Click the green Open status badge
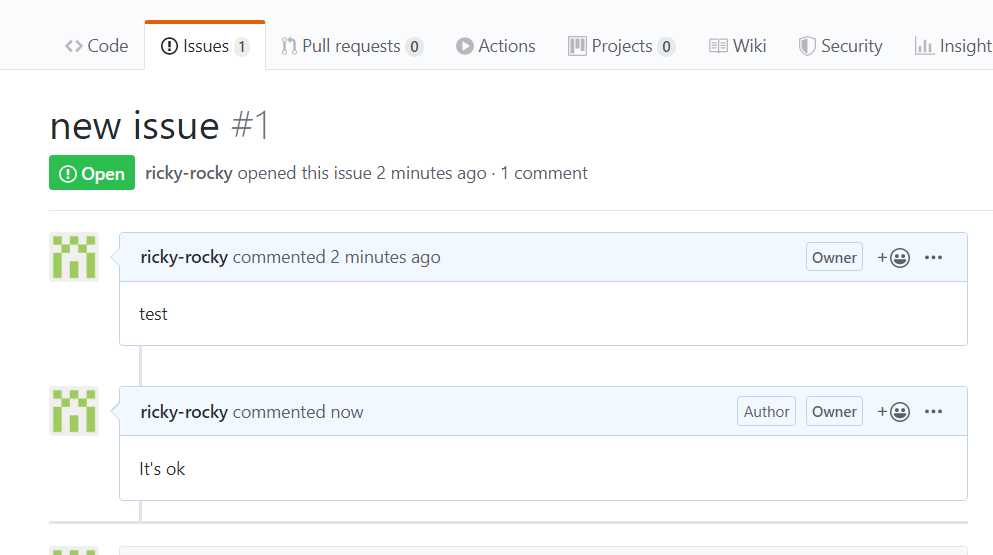The width and height of the screenshot is (993, 555). 92,172
